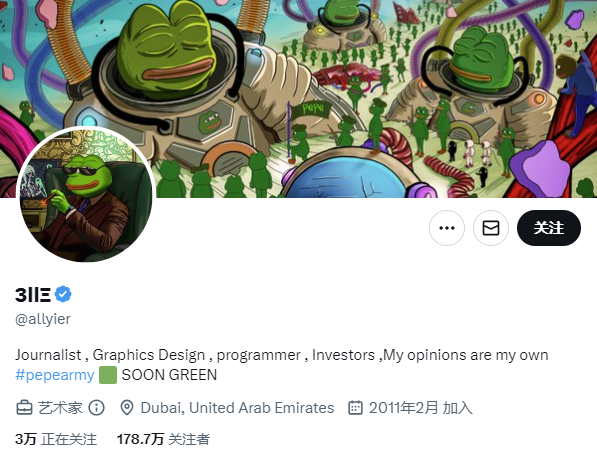
Task: Click the blue verified badge
Action: tap(63, 294)
